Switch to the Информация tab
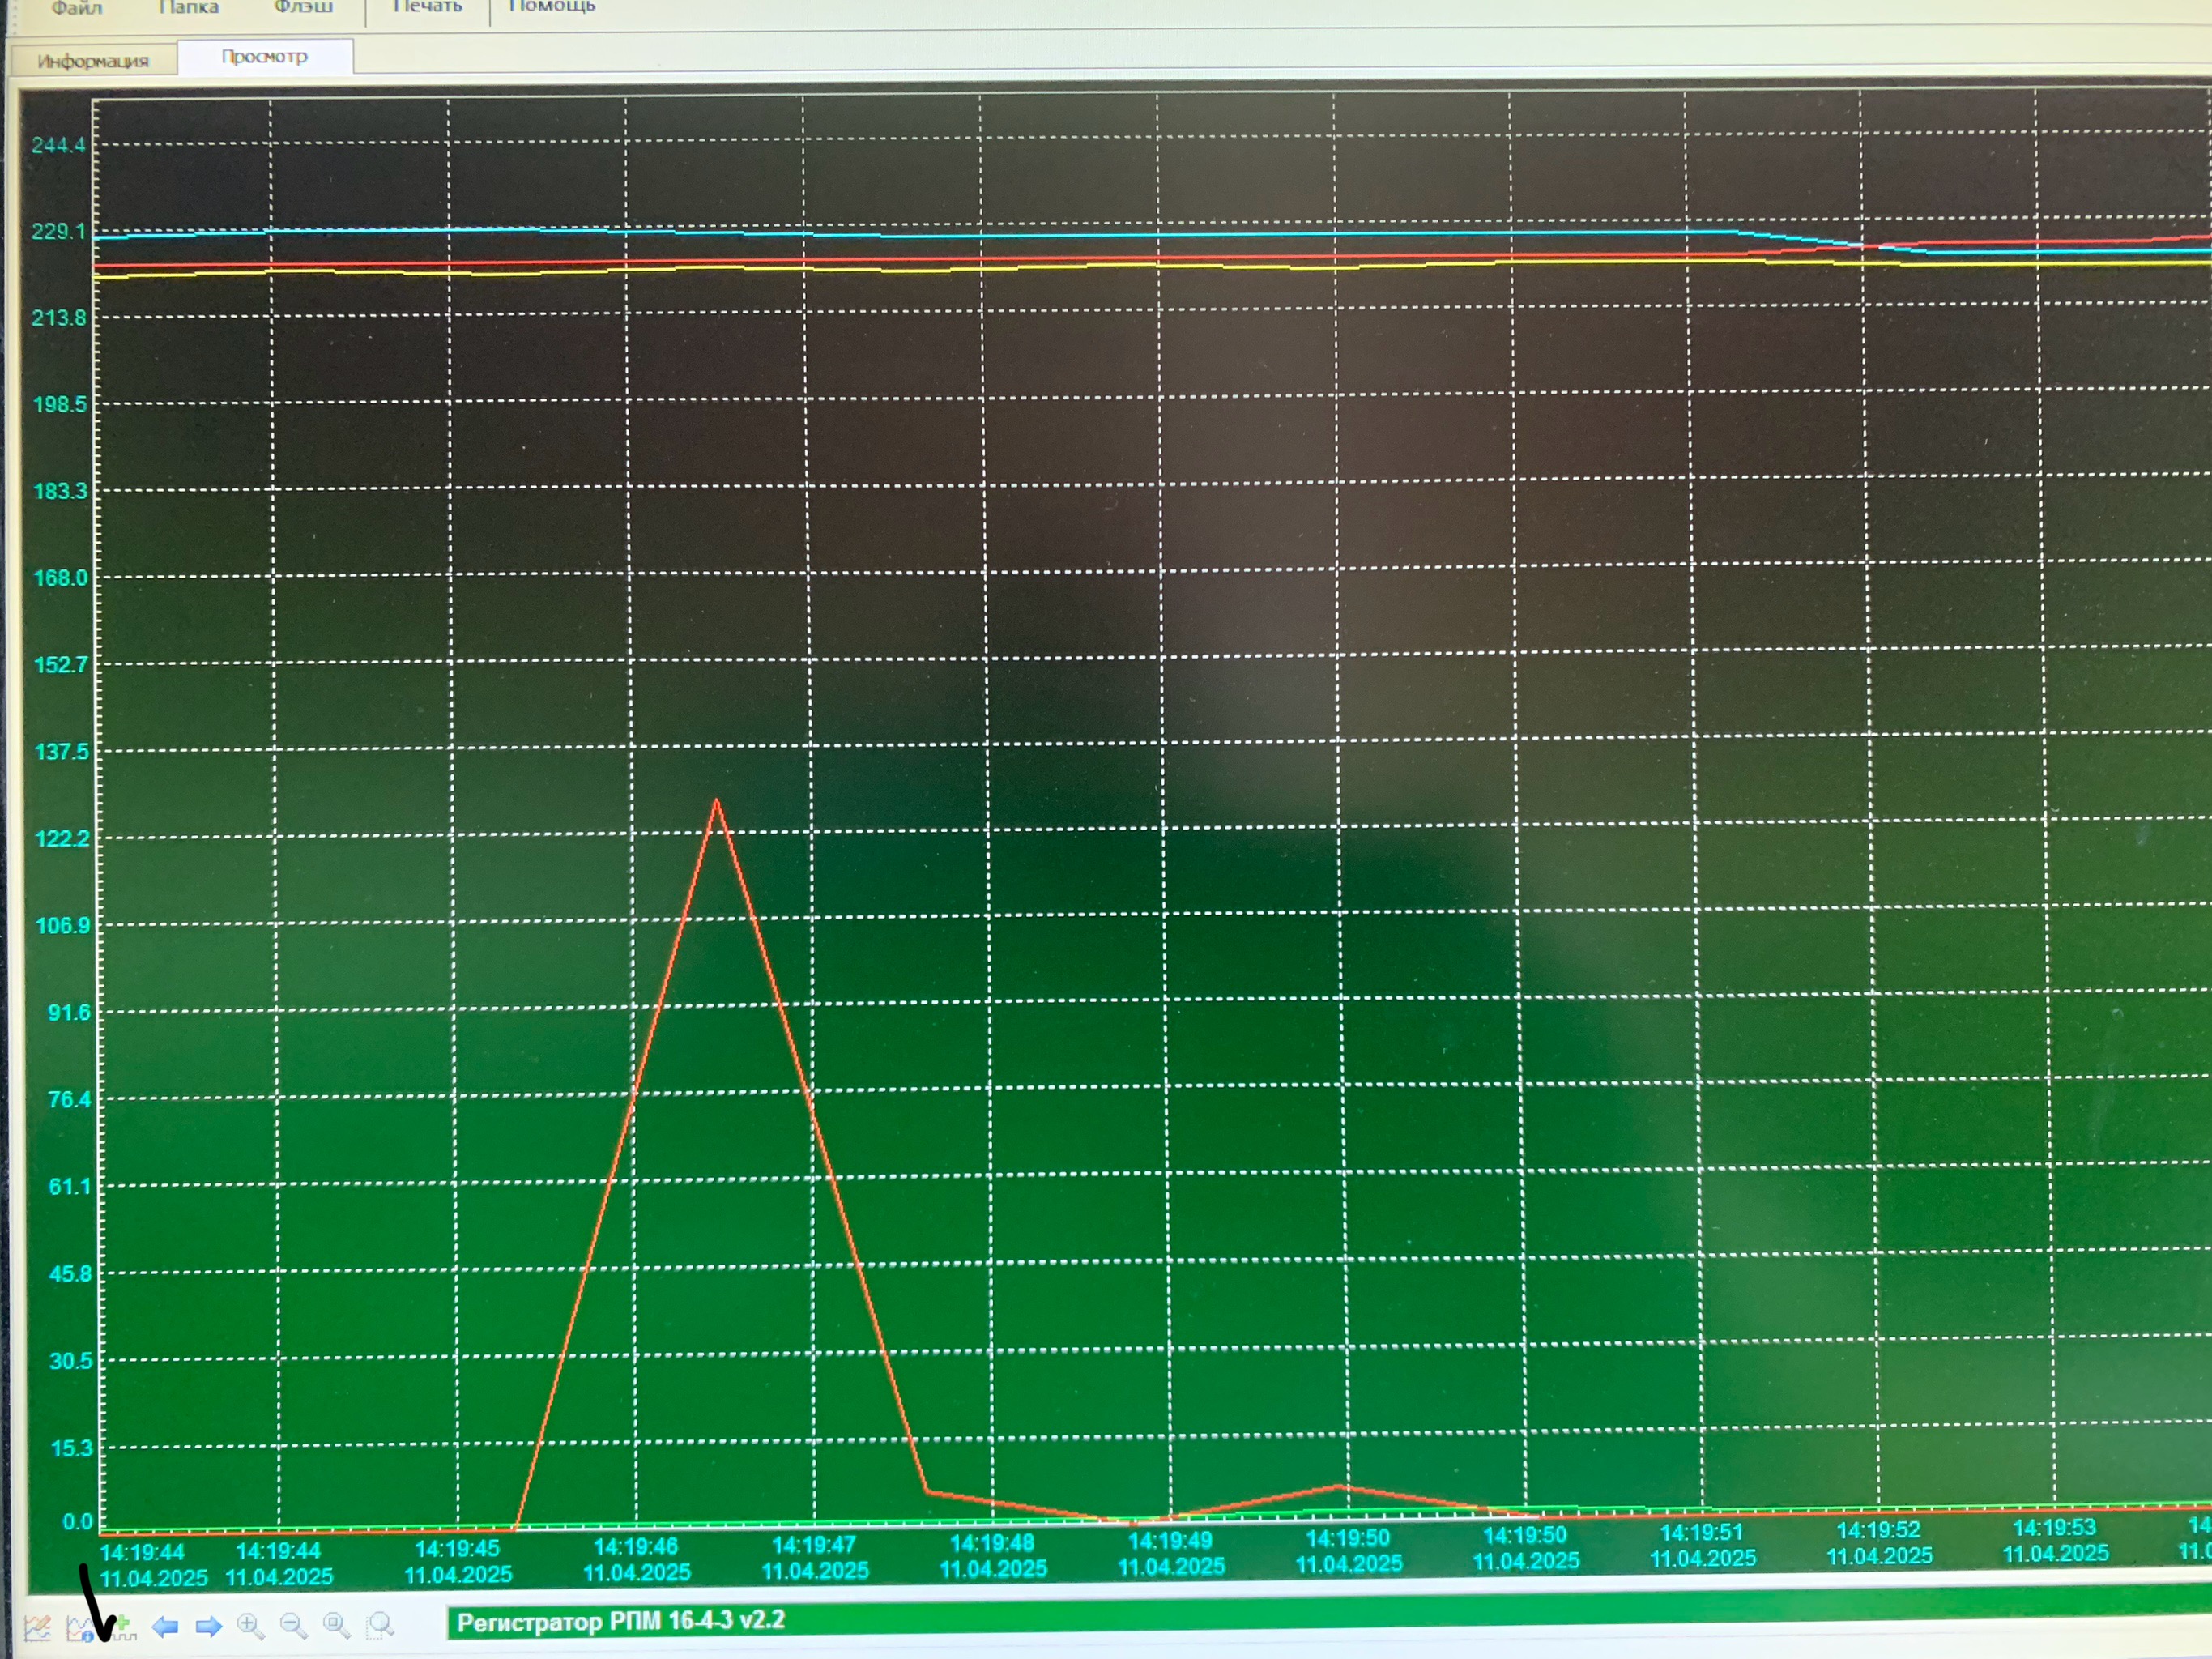 pyautogui.click(x=93, y=61)
